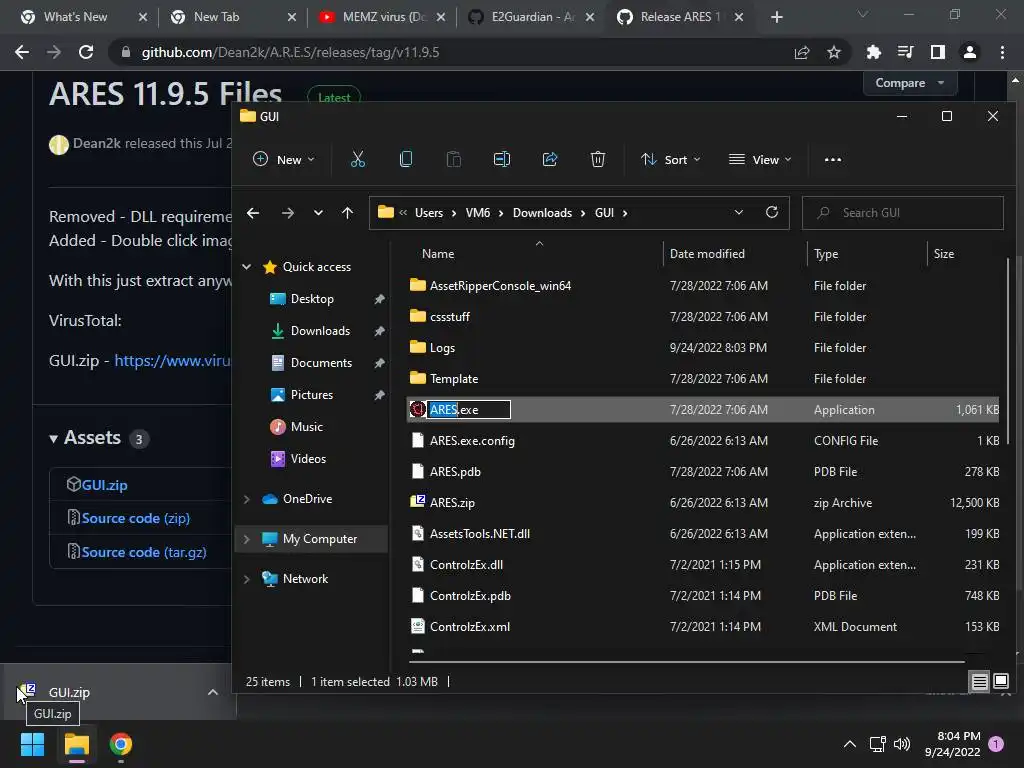Click the Share icon in Explorer toolbar

coord(550,159)
